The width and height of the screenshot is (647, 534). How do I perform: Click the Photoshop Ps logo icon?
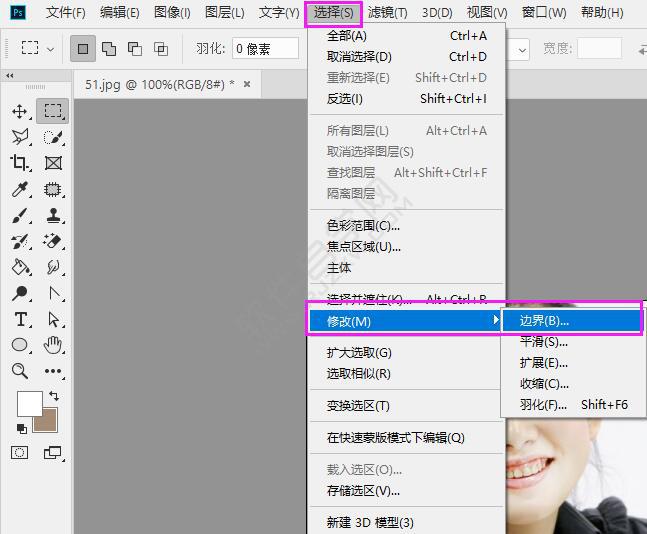click(18, 12)
